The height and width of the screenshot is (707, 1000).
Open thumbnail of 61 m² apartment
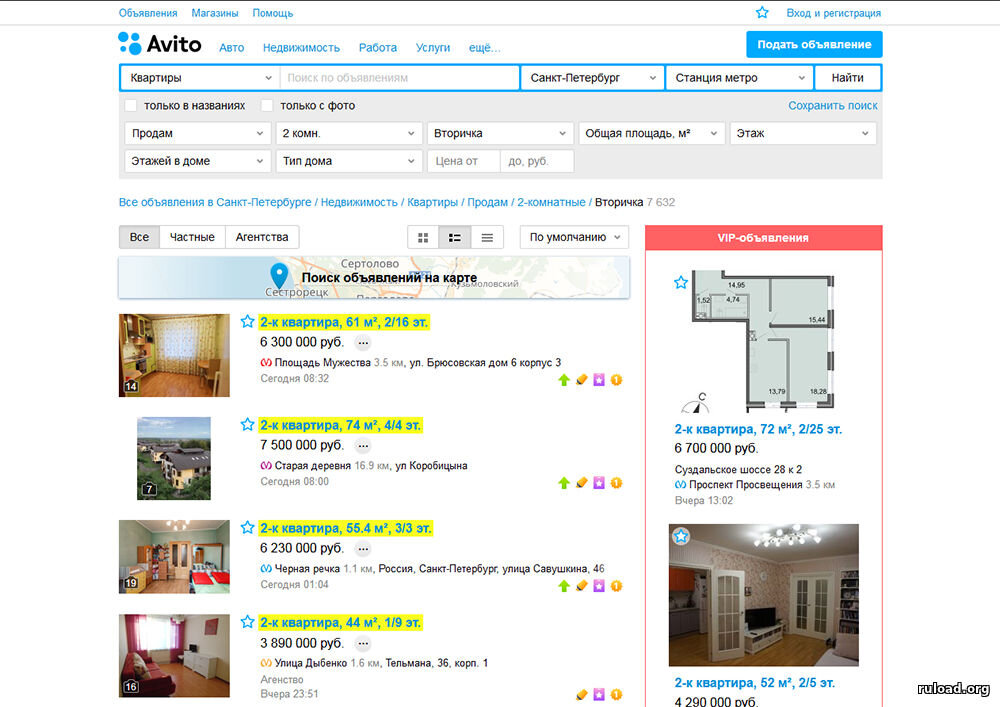coord(174,355)
